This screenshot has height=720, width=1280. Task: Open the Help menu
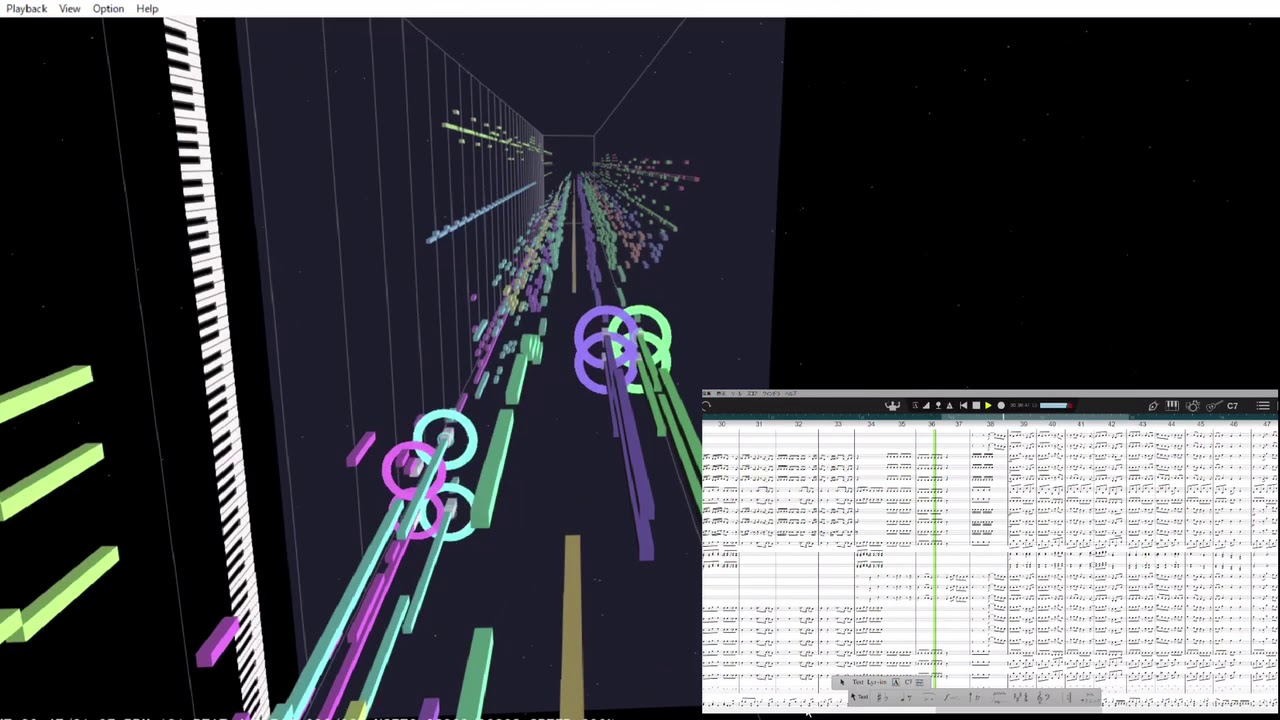[x=147, y=9]
